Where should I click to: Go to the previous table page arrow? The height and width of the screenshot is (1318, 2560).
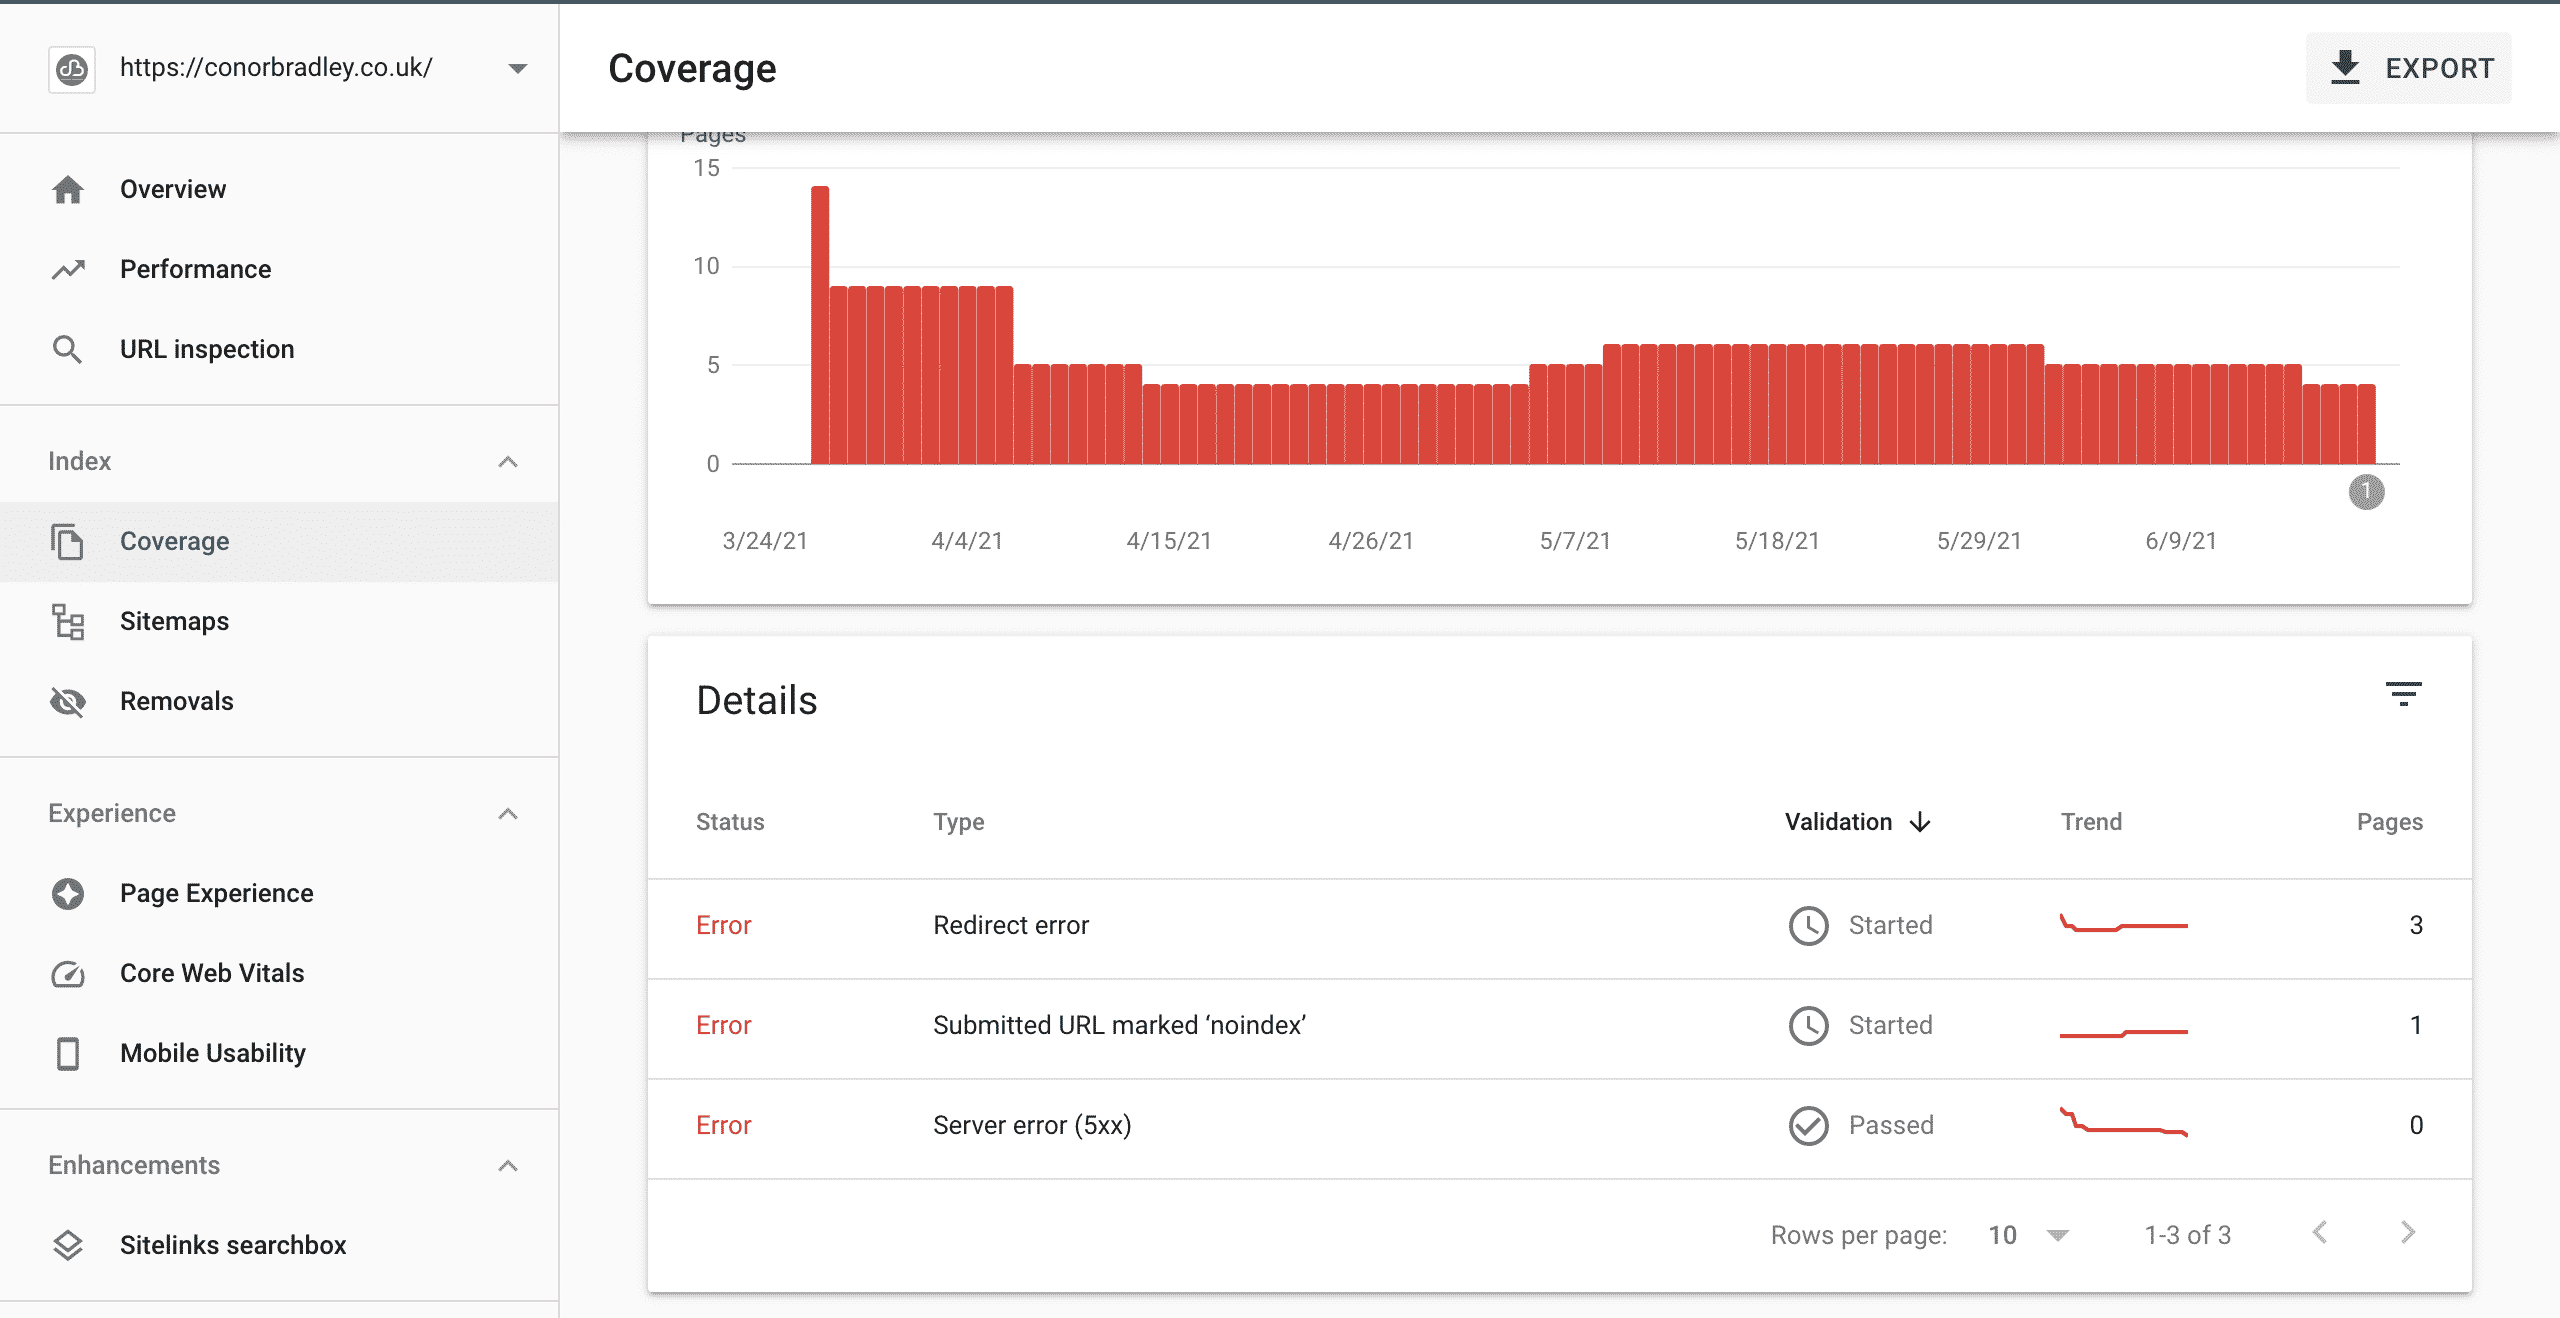(x=2320, y=1232)
